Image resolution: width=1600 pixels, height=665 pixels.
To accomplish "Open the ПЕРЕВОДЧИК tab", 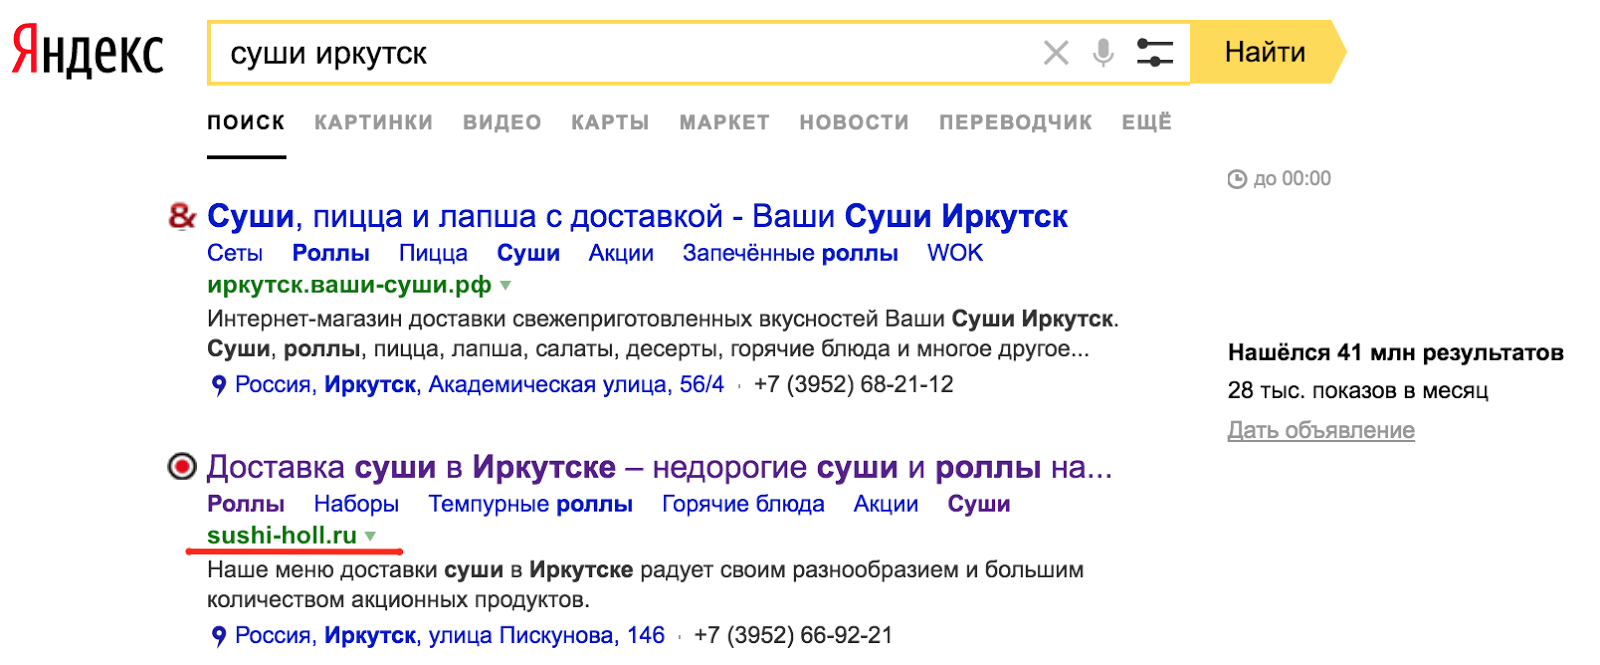I will pyautogui.click(x=1015, y=122).
